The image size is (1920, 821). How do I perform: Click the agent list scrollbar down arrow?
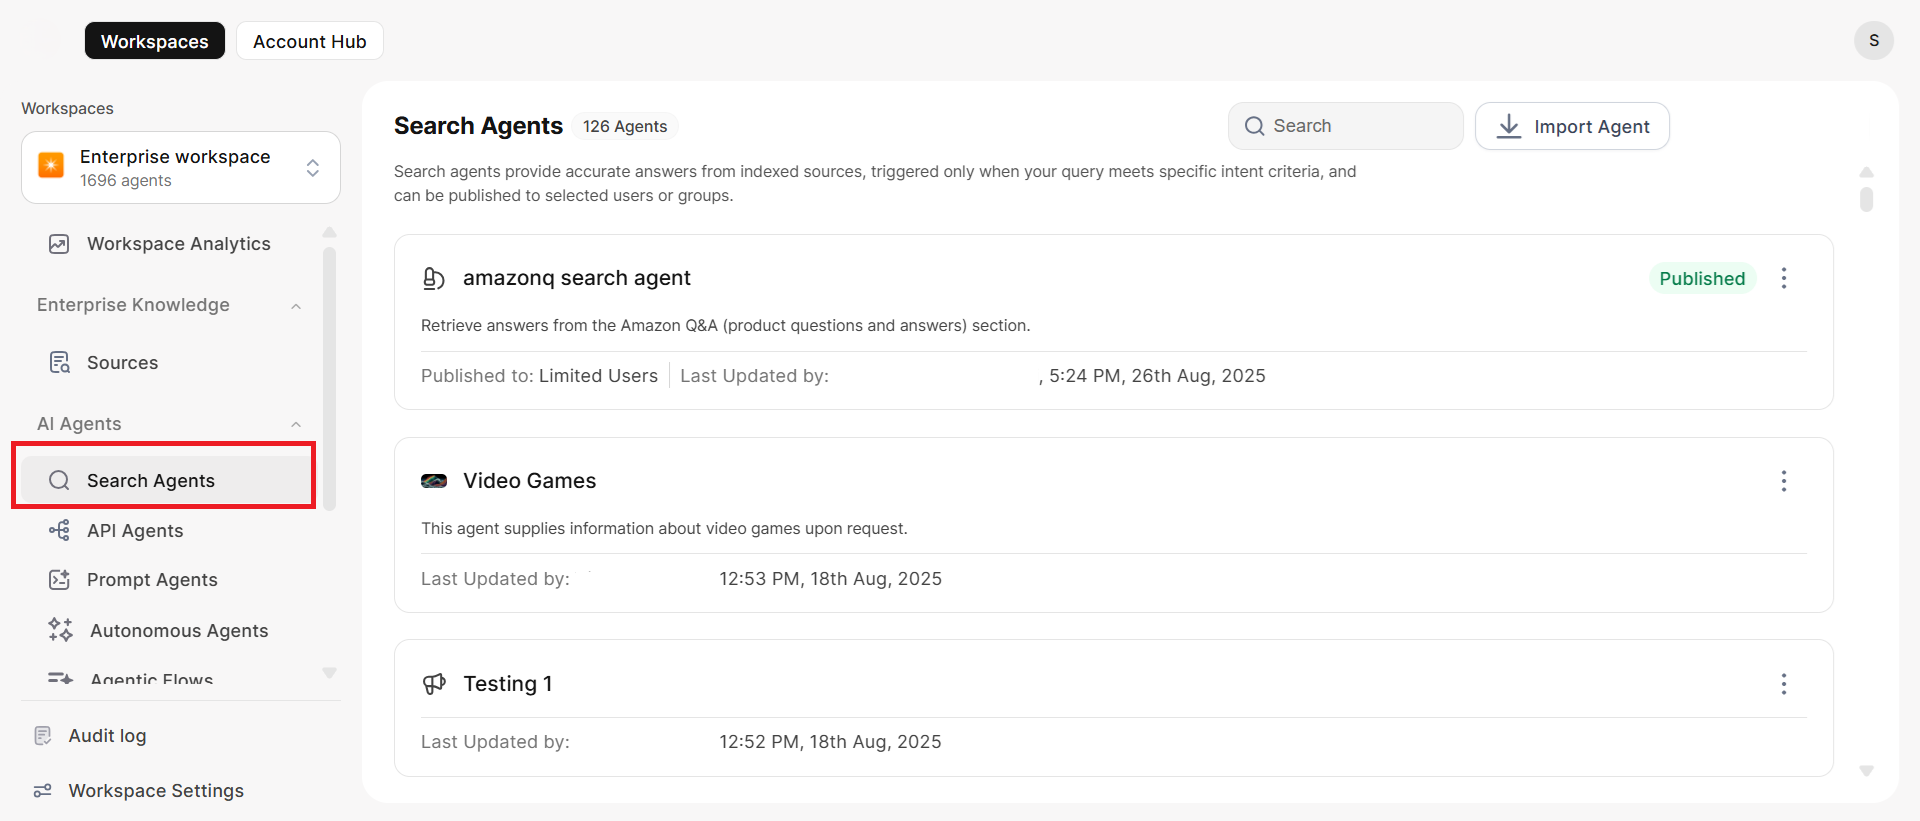pos(1866,771)
